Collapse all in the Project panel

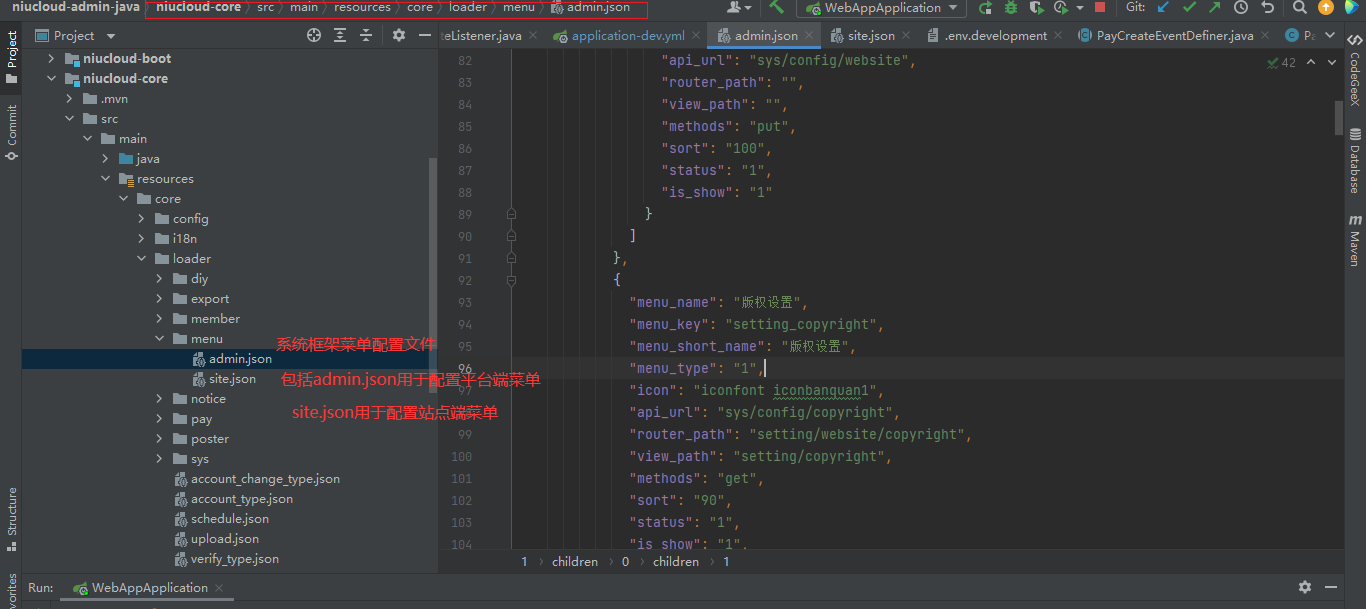click(x=366, y=35)
